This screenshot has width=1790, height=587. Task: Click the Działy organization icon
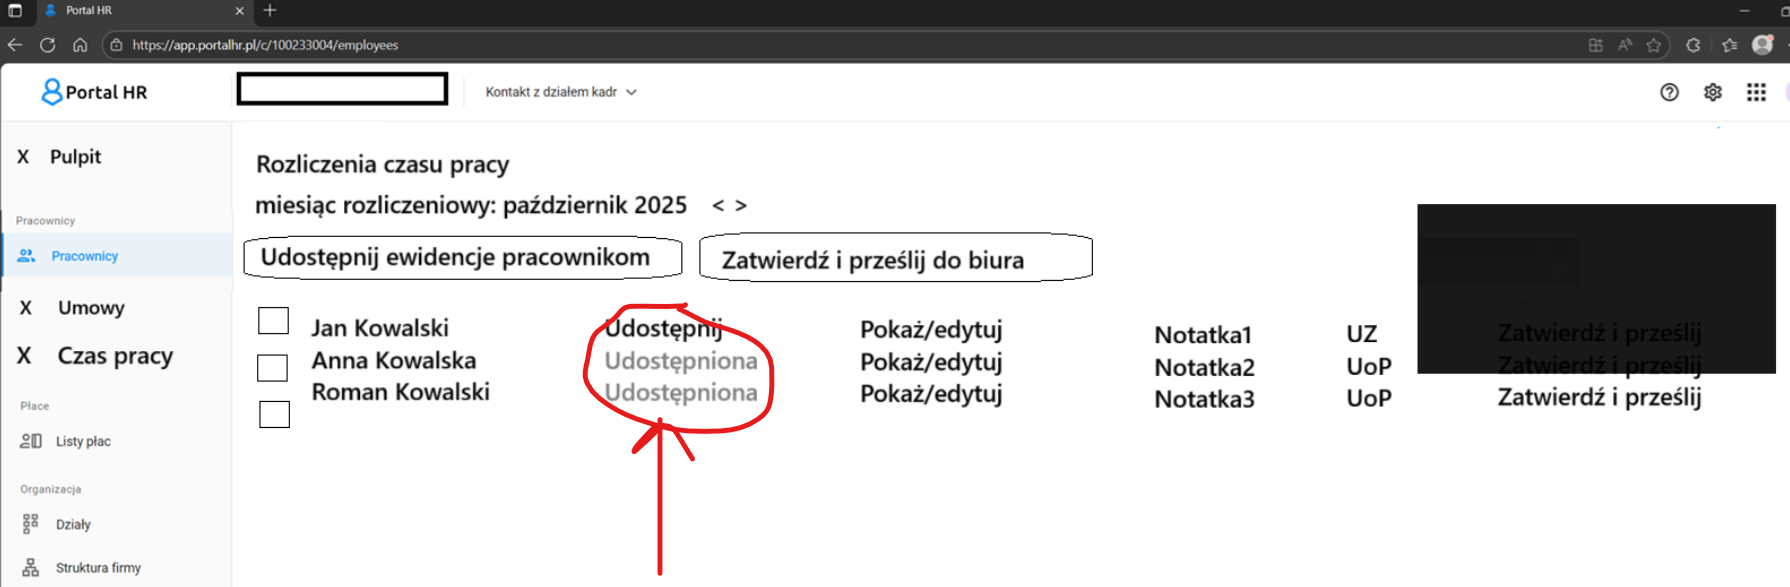31,524
